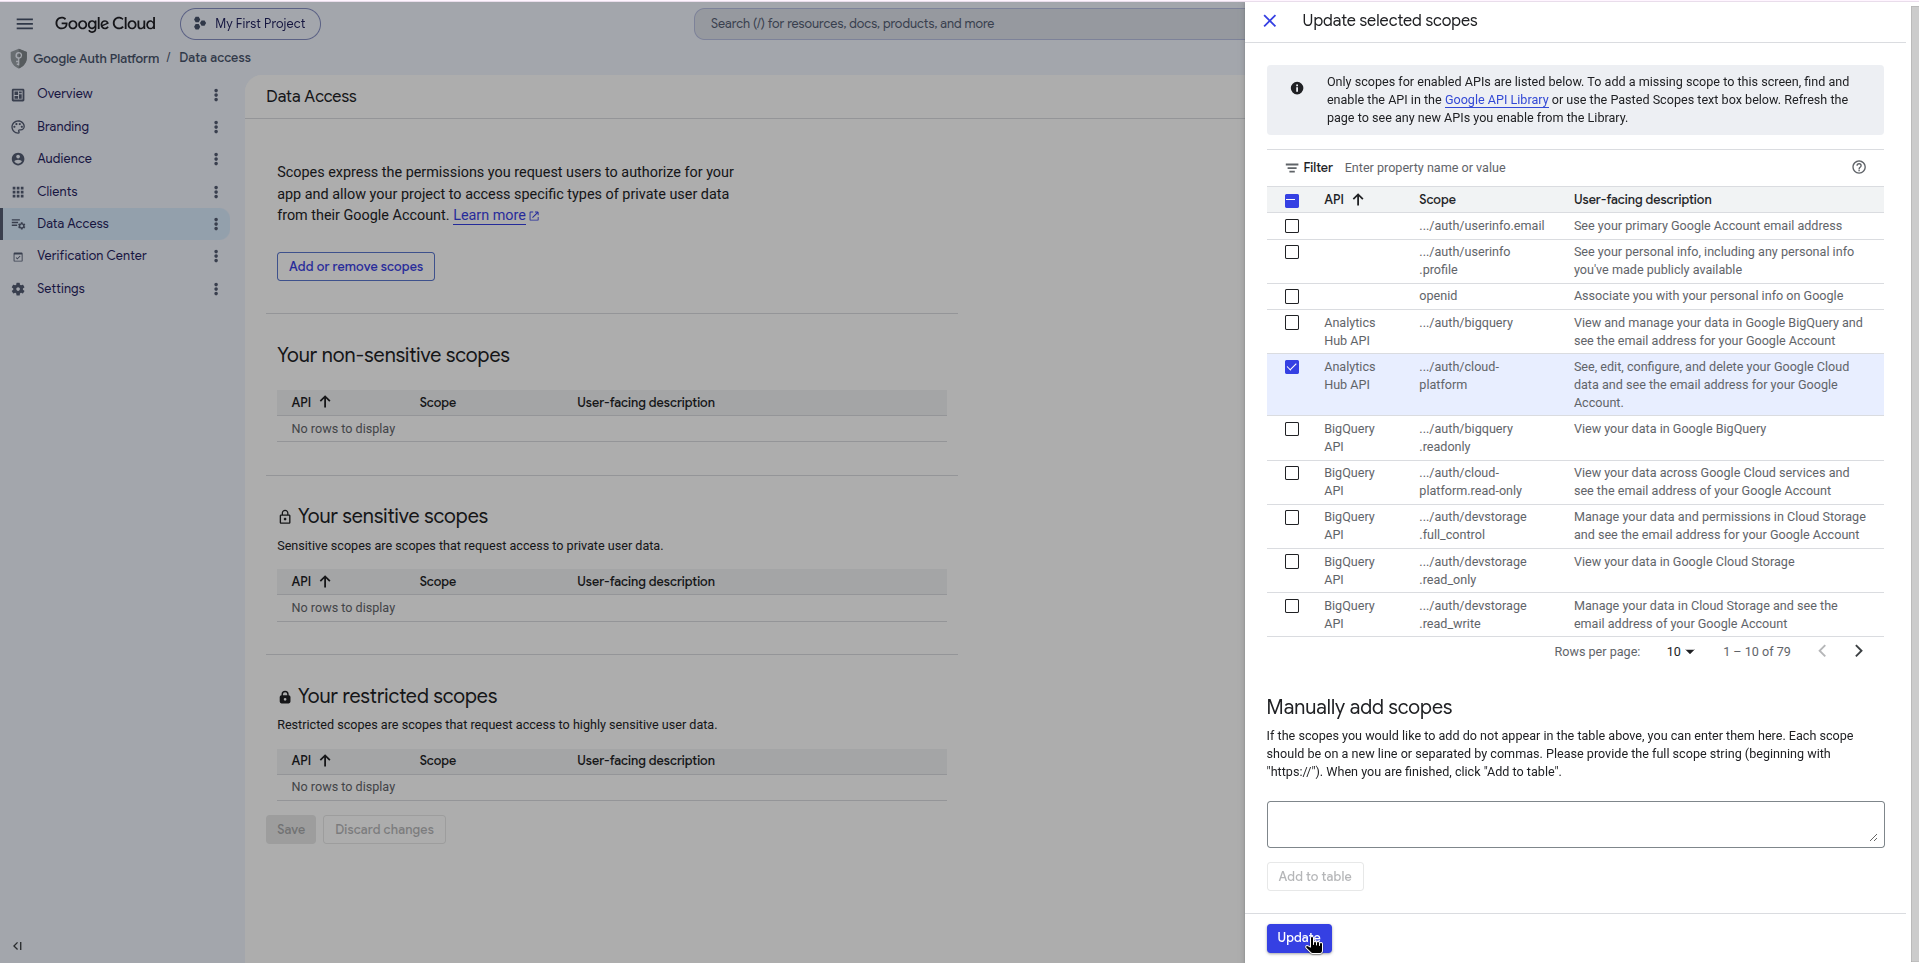
Task: Open more options for Verification Center
Action: pos(216,256)
